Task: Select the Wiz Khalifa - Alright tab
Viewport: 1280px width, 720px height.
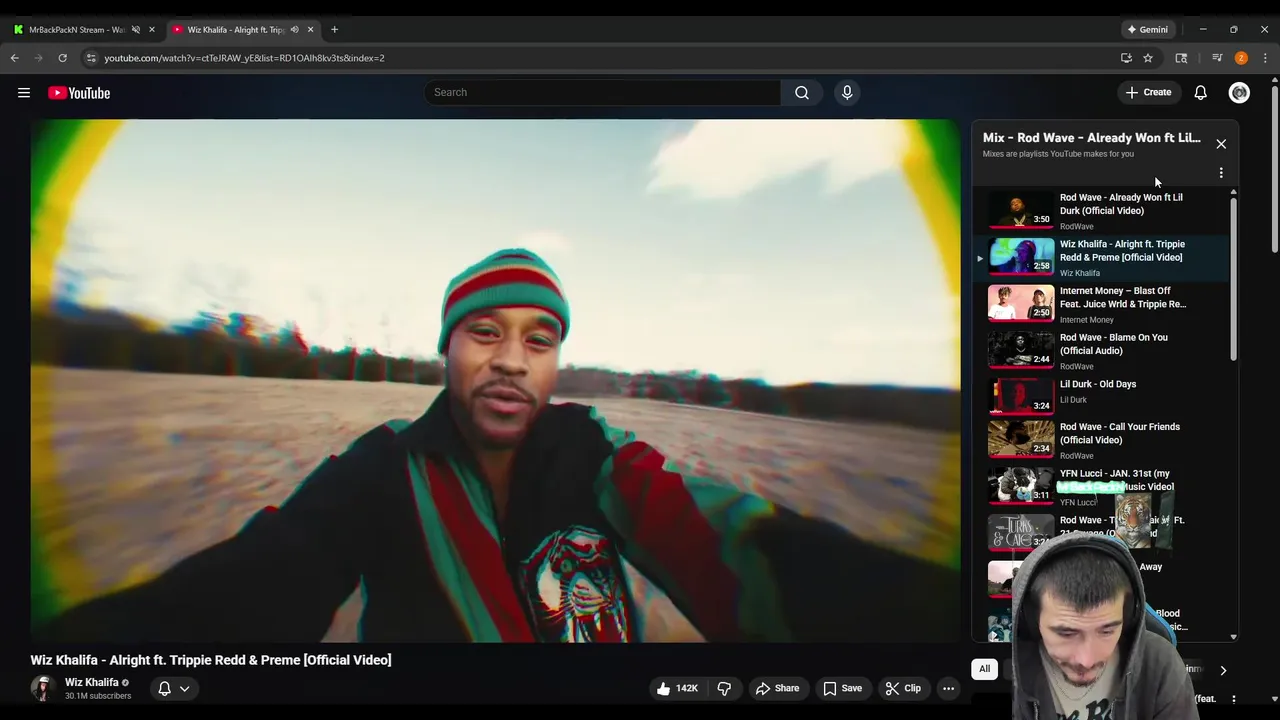Action: tap(243, 29)
